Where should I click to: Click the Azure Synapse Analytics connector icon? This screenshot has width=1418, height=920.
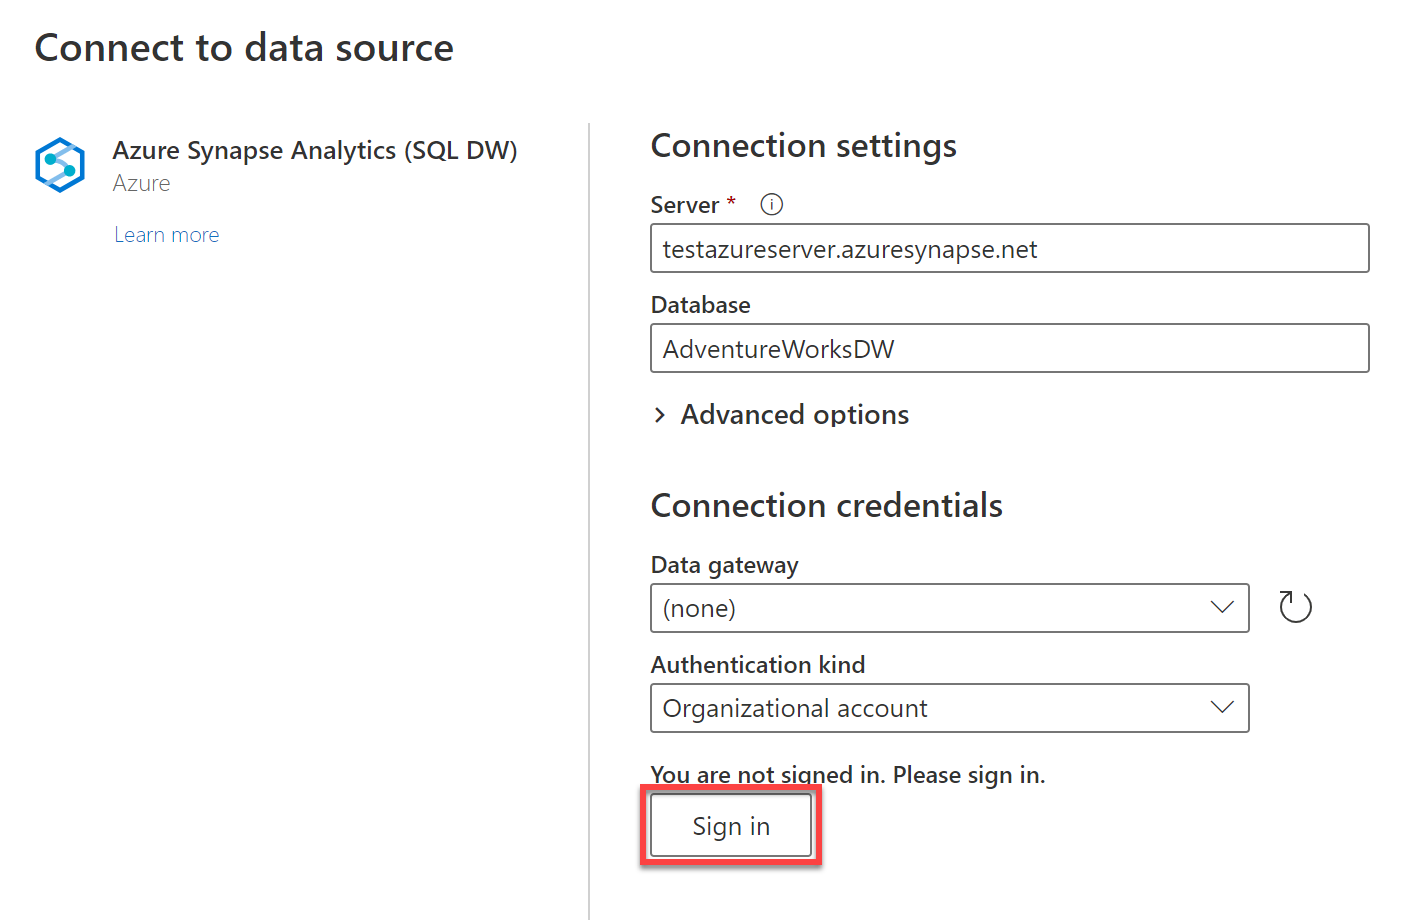(x=60, y=165)
